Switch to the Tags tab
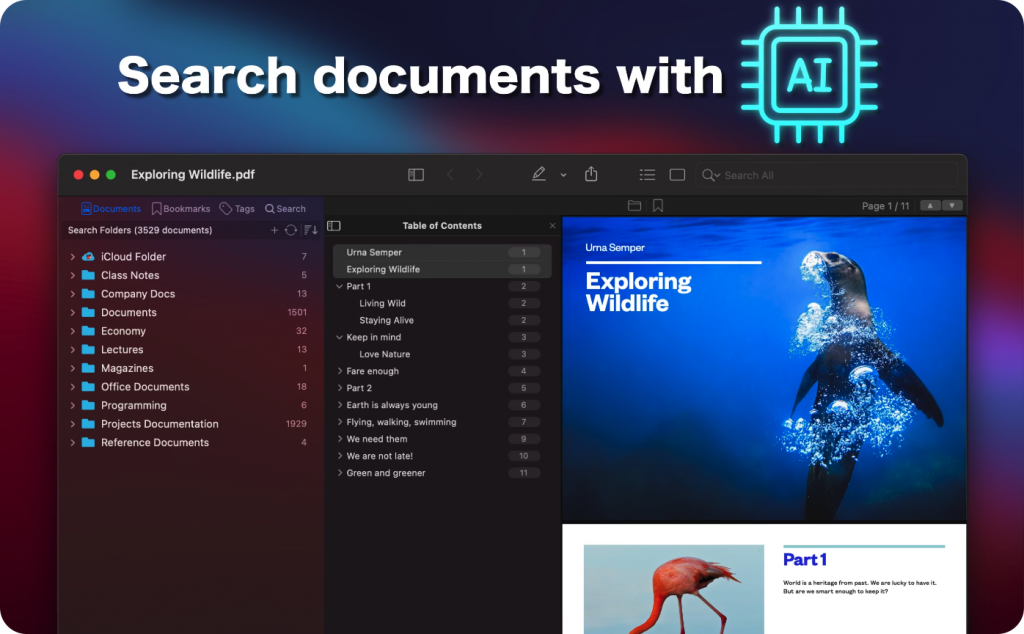Image resolution: width=1024 pixels, height=634 pixels. [237, 208]
